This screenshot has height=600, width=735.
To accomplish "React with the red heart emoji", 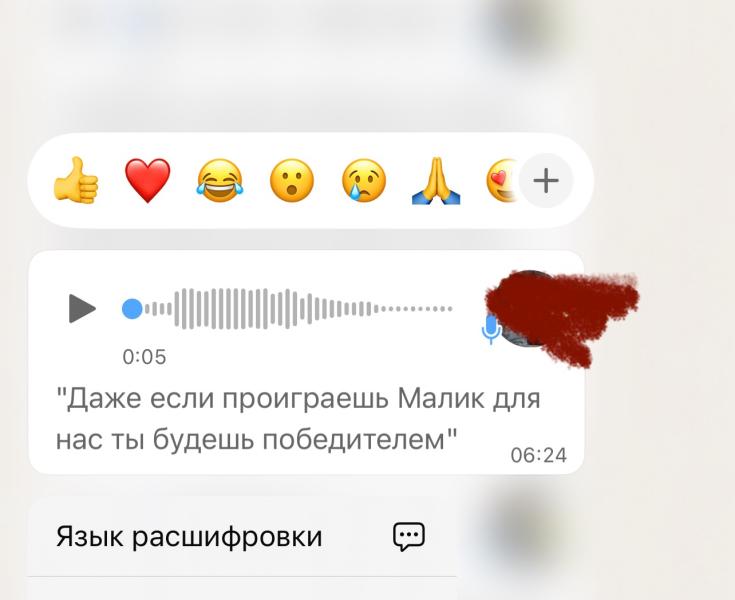I will [x=148, y=180].
